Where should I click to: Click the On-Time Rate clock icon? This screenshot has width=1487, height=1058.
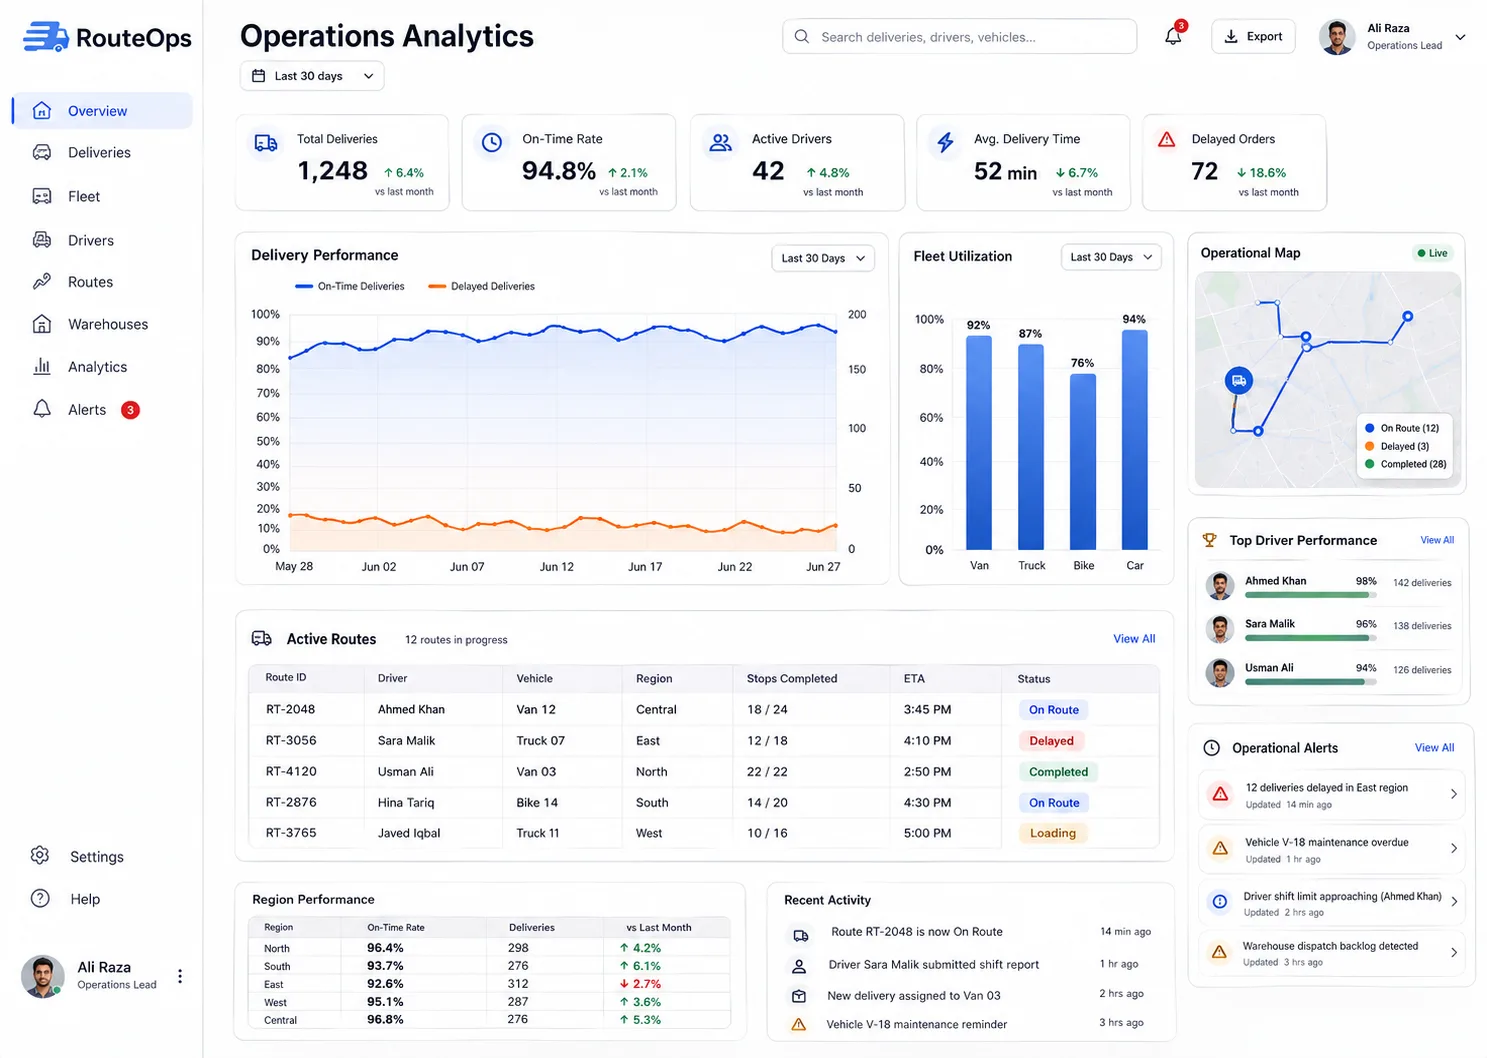492,143
